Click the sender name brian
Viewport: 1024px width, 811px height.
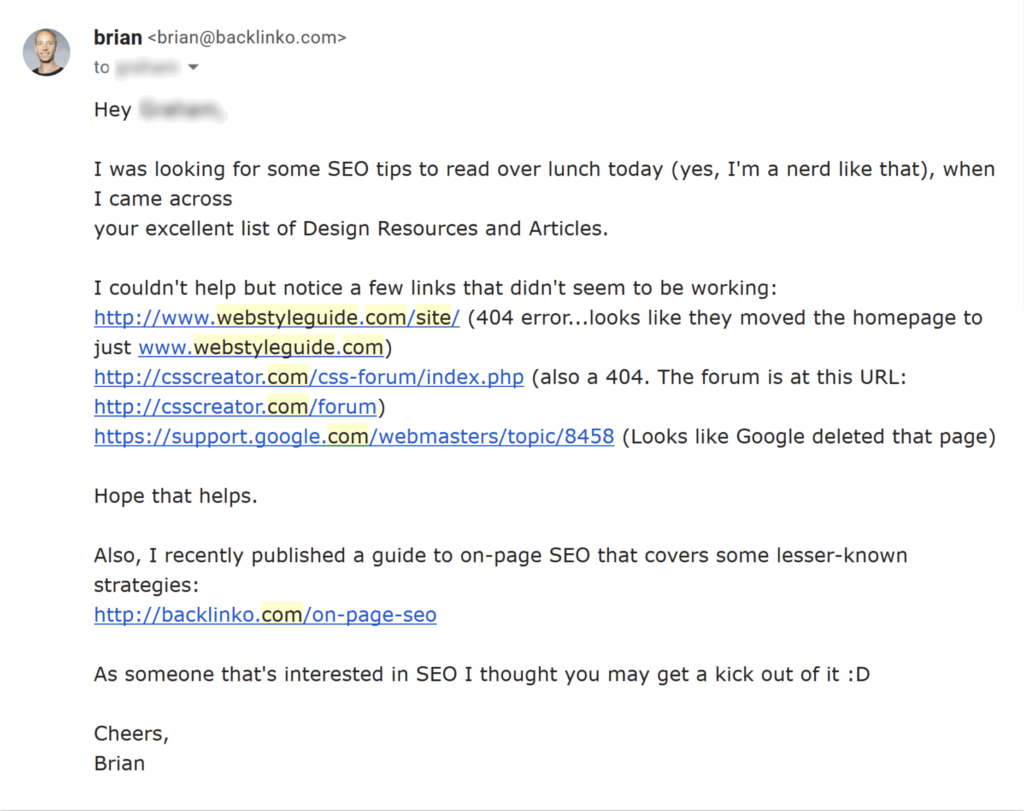117,38
